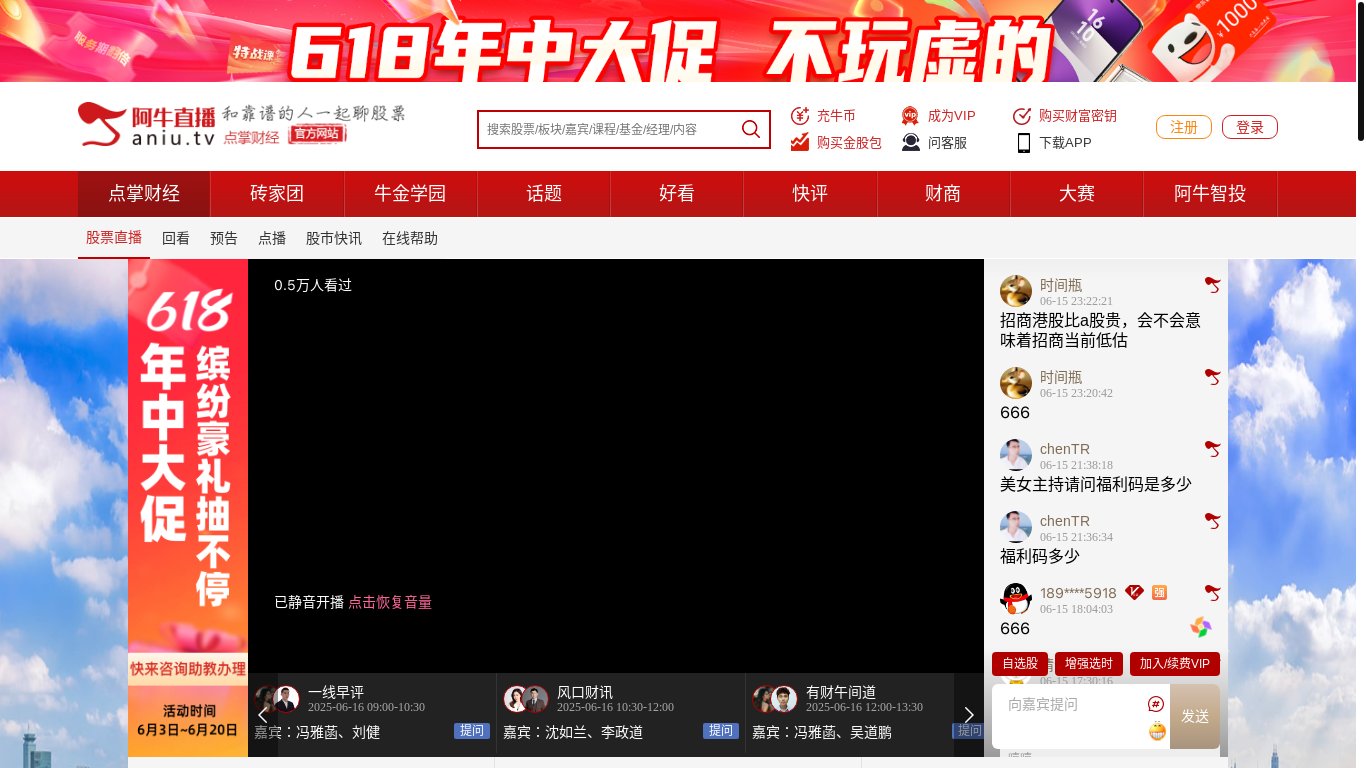Click 提问 on 风口财讯 program
Screen dimensions: 1366x768
click(x=721, y=731)
